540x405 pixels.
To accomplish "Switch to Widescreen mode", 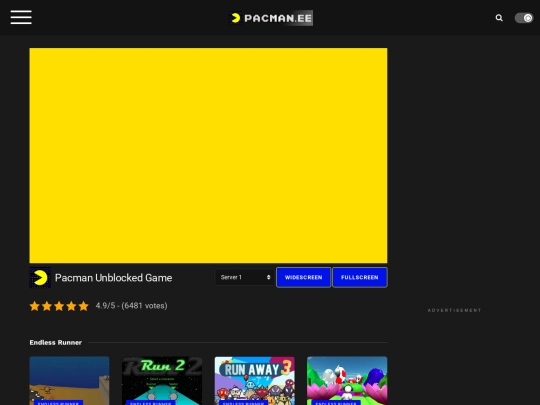I will click(303, 277).
